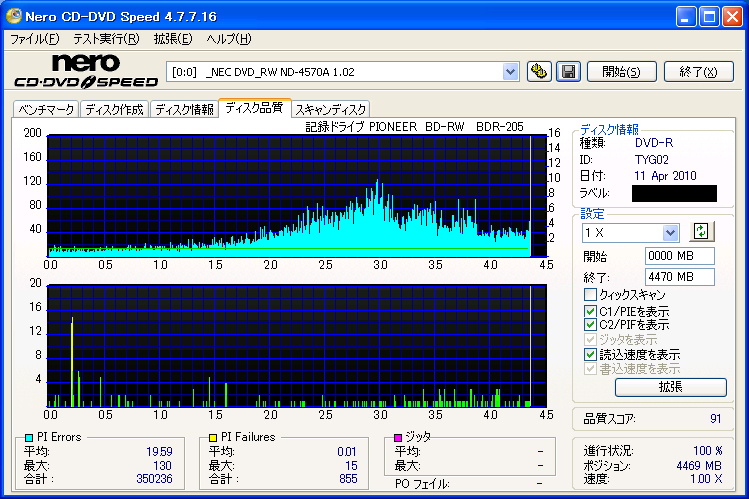This screenshot has width=749, height=499.
Task: Uncheck C2/PIFを表示 checkbox
Action: tap(590, 325)
